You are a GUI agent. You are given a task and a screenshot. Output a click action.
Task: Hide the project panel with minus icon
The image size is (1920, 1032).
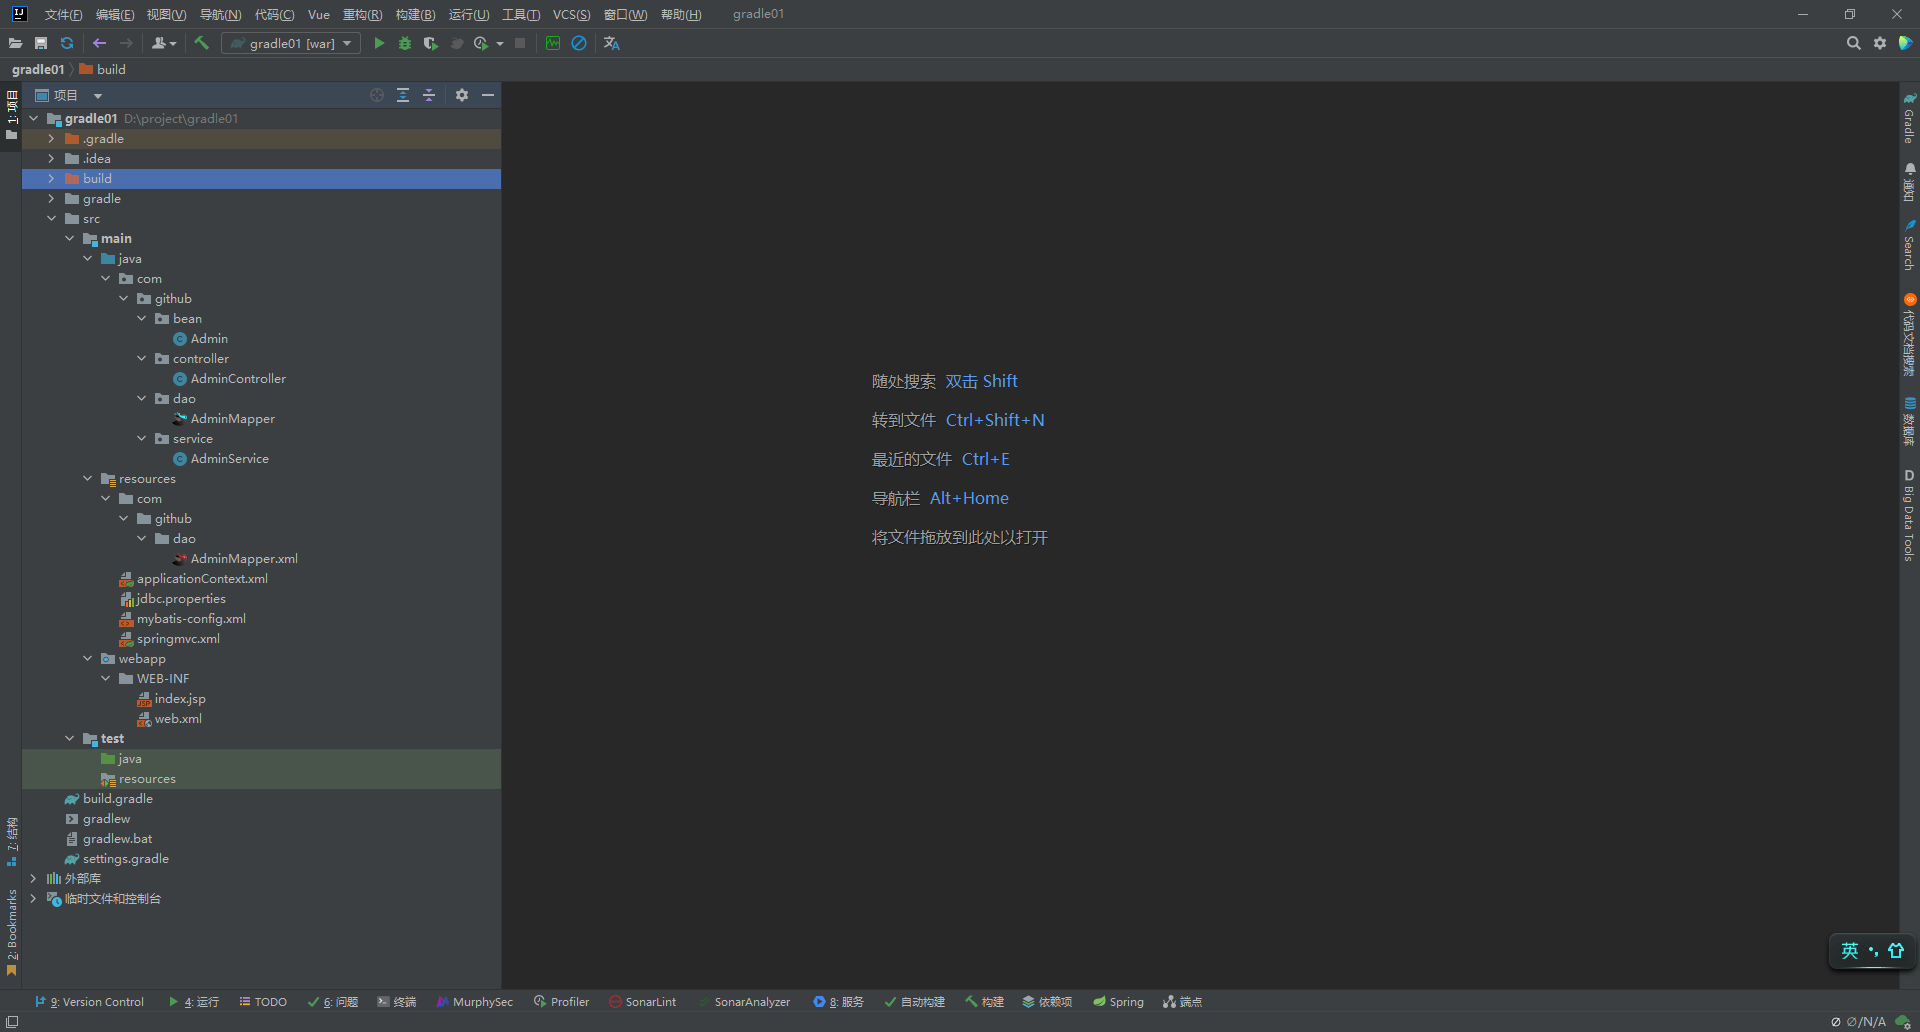coord(488,95)
